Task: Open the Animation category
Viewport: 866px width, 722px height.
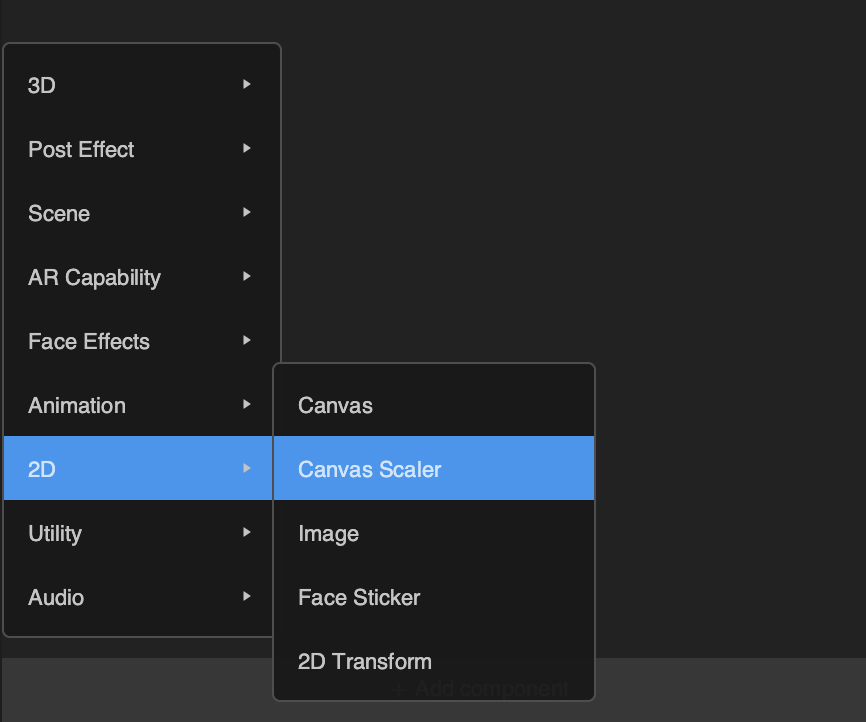Action: pos(138,405)
